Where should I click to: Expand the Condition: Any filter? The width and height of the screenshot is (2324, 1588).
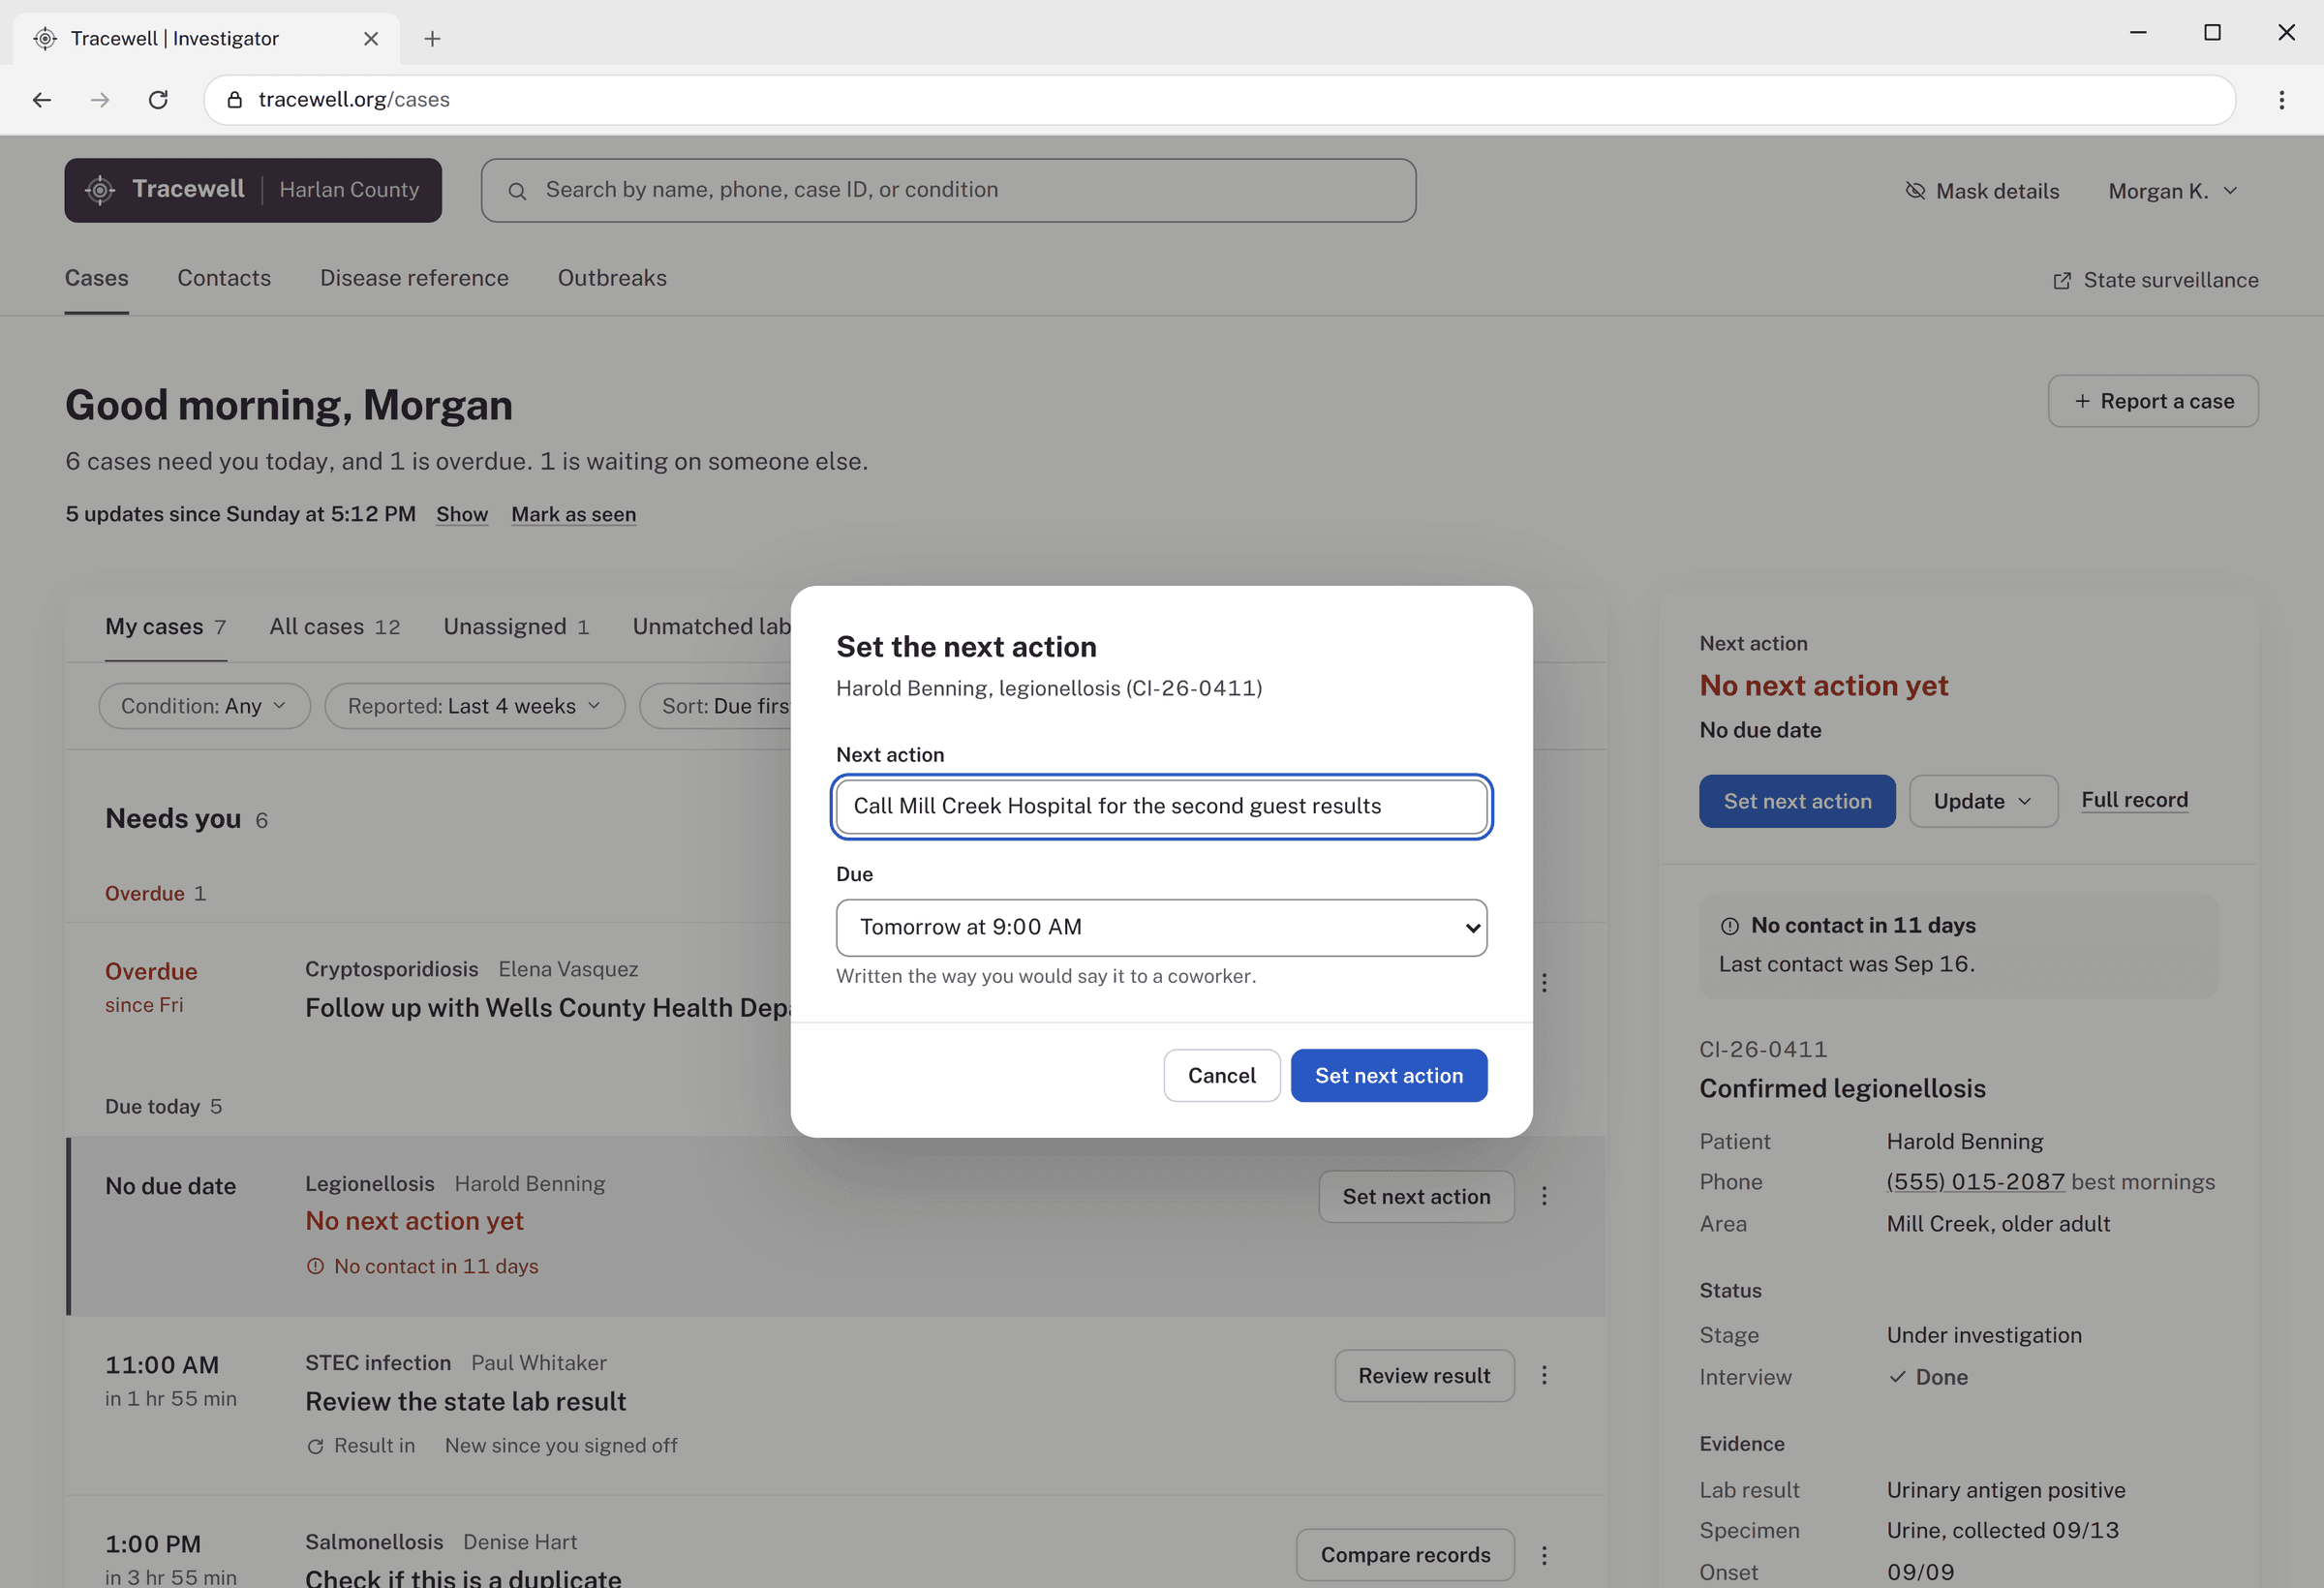coord(204,706)
